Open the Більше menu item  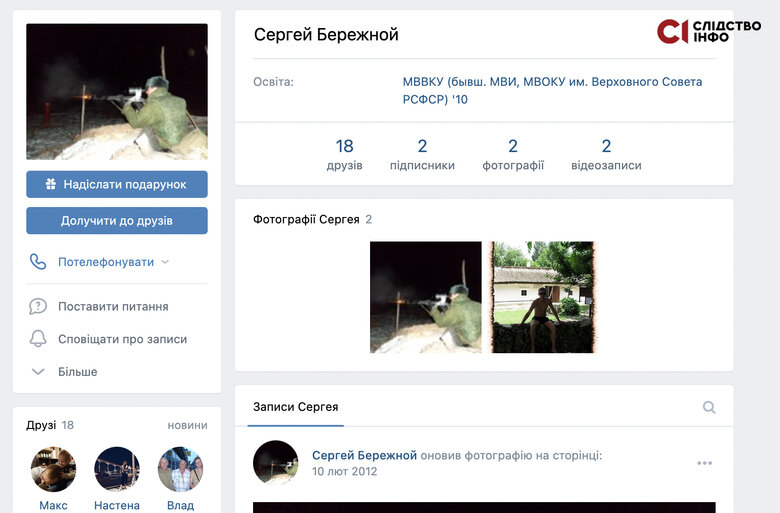[x=78, y=372]
